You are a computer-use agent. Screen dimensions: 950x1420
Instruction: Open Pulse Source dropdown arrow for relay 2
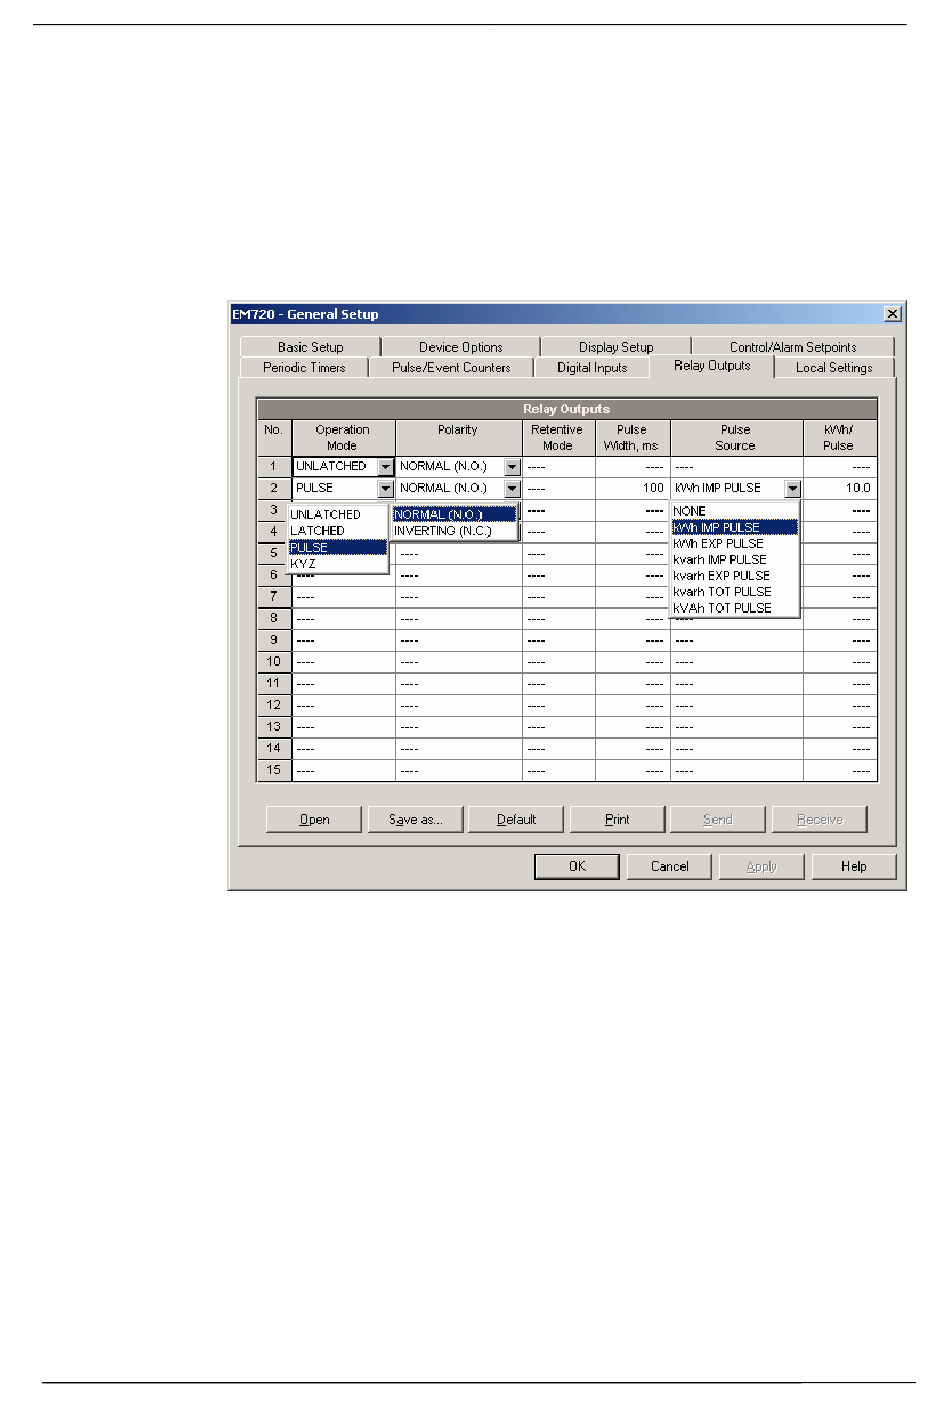click(793, 489)
